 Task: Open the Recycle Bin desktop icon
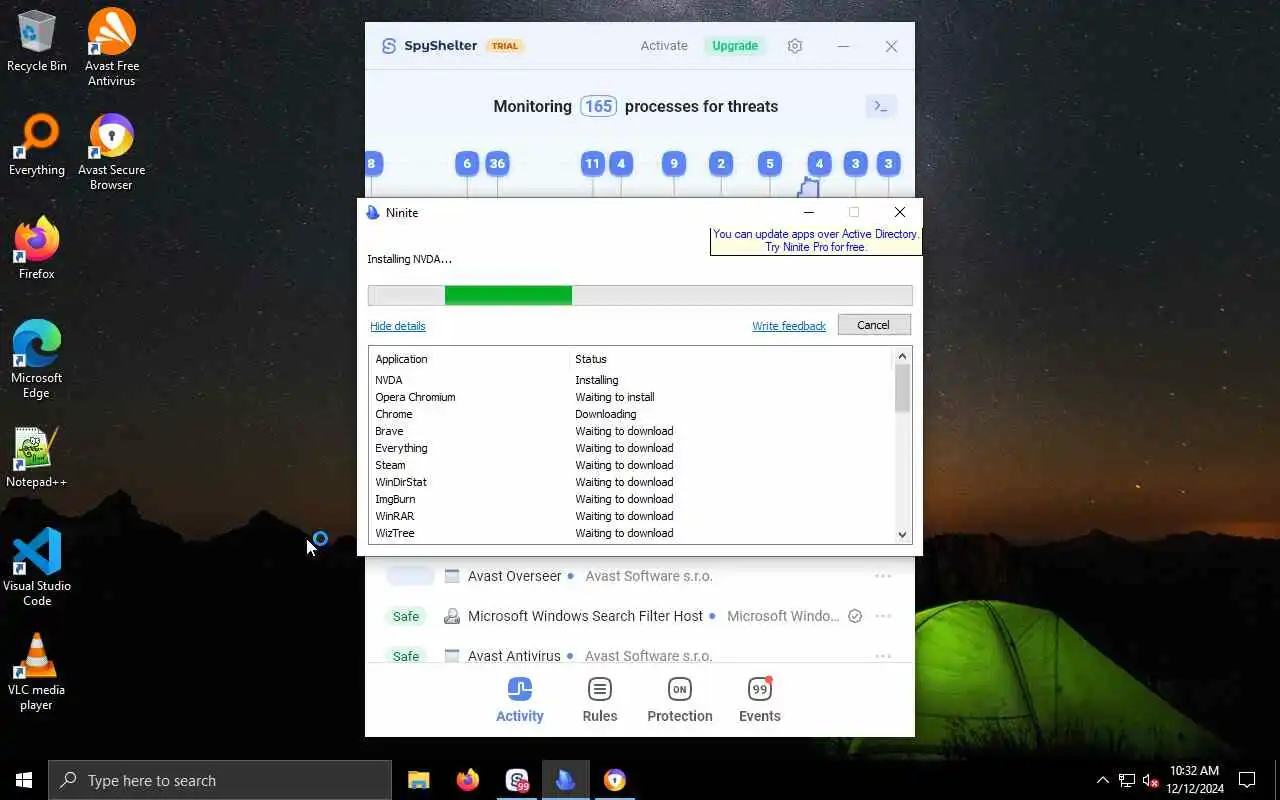pos(37,41)
